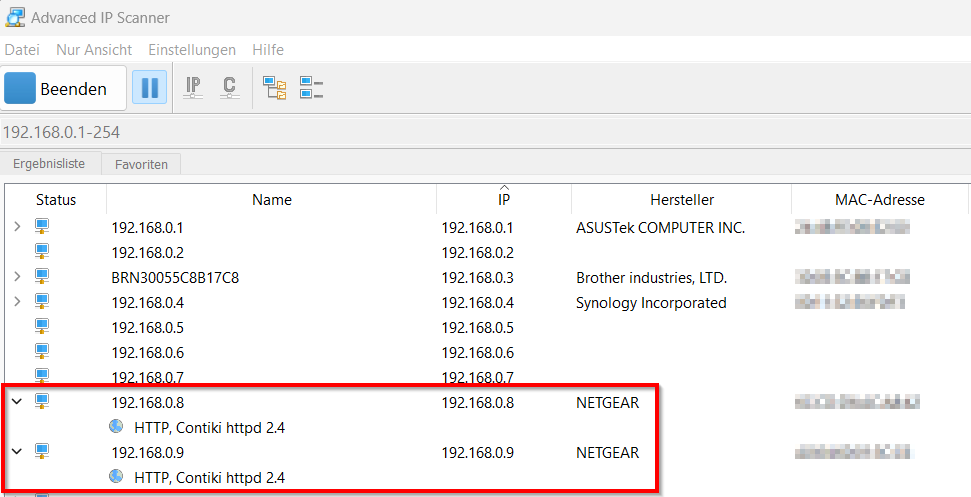971x497 pixels.
Task: Select HTTP, Contiki httpd 2.4 under 192.168.0.8
Action: point(209,427)
